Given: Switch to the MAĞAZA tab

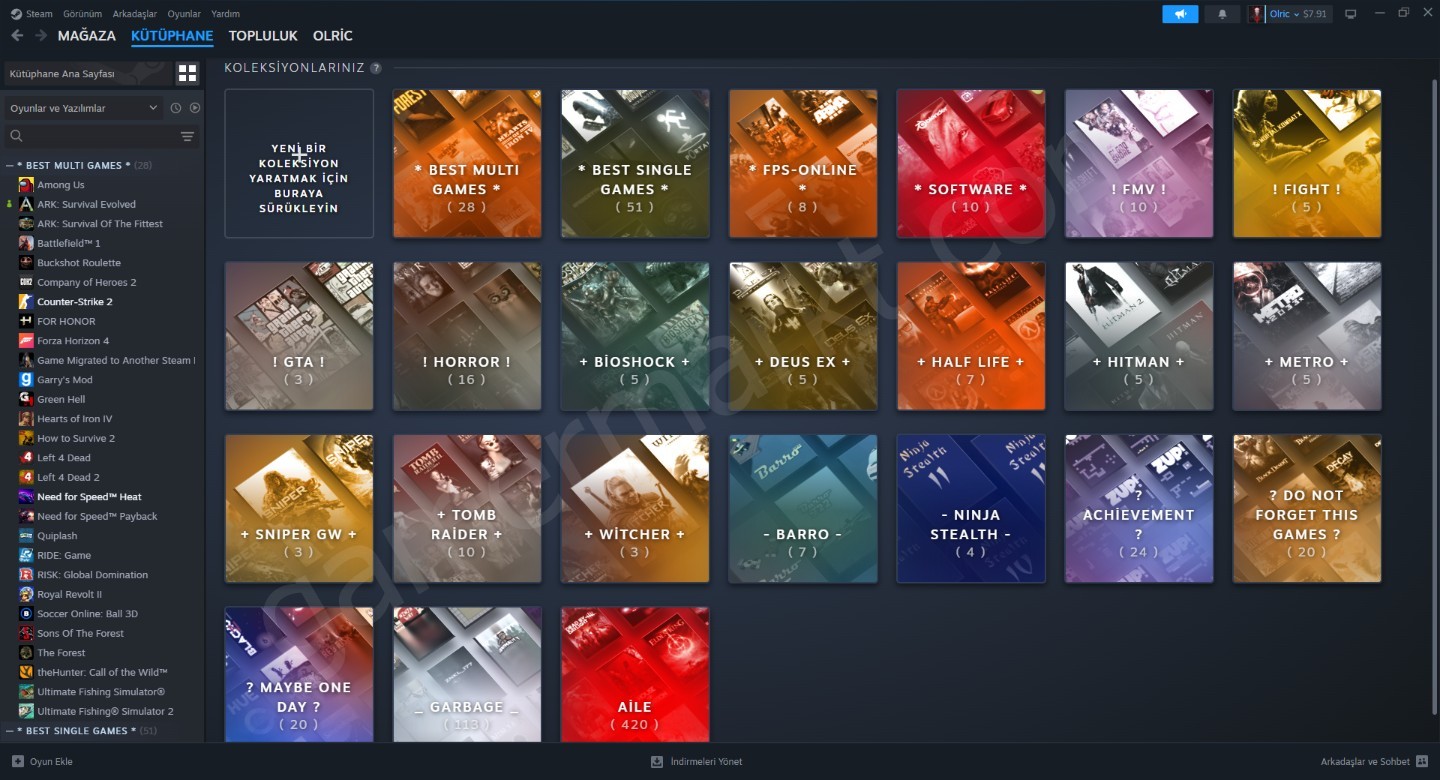Looking at the screenshot, I should [87, 36].
